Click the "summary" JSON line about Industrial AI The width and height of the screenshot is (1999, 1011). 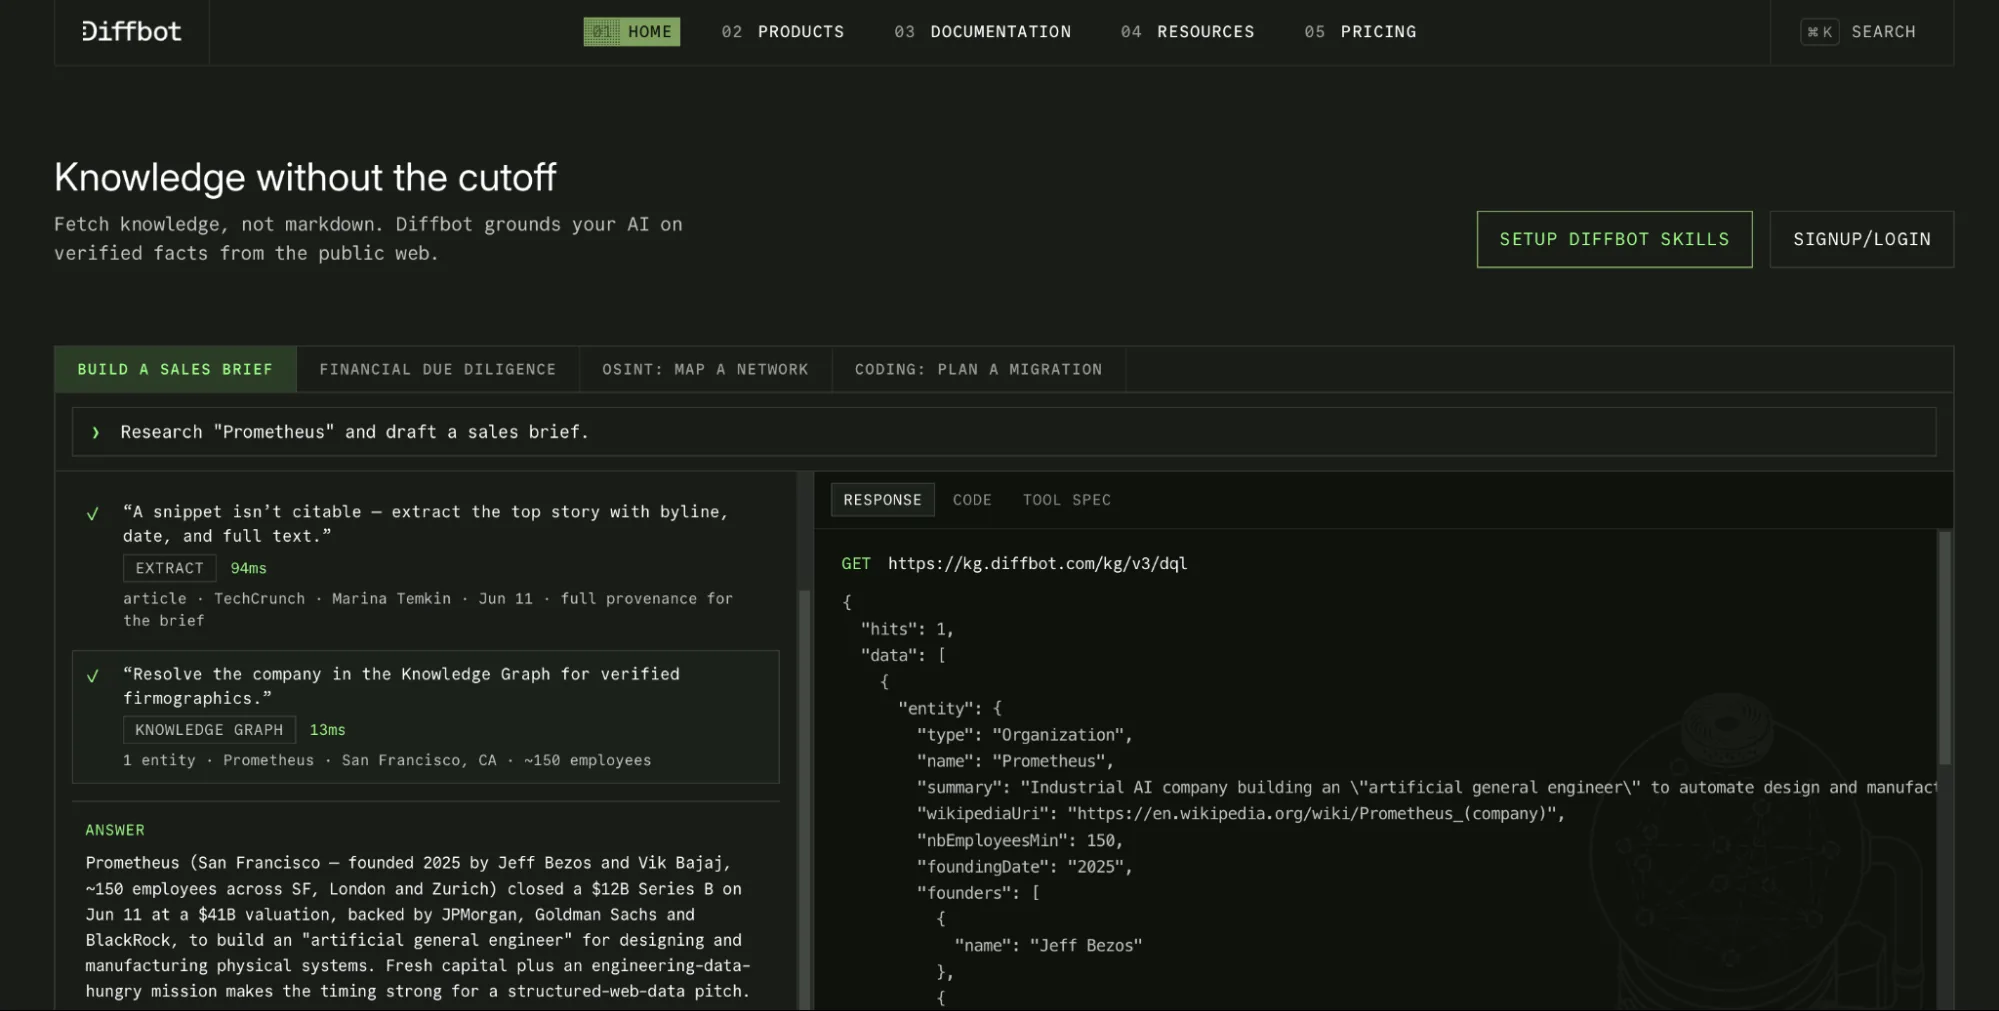click(x=1426, y=788)
